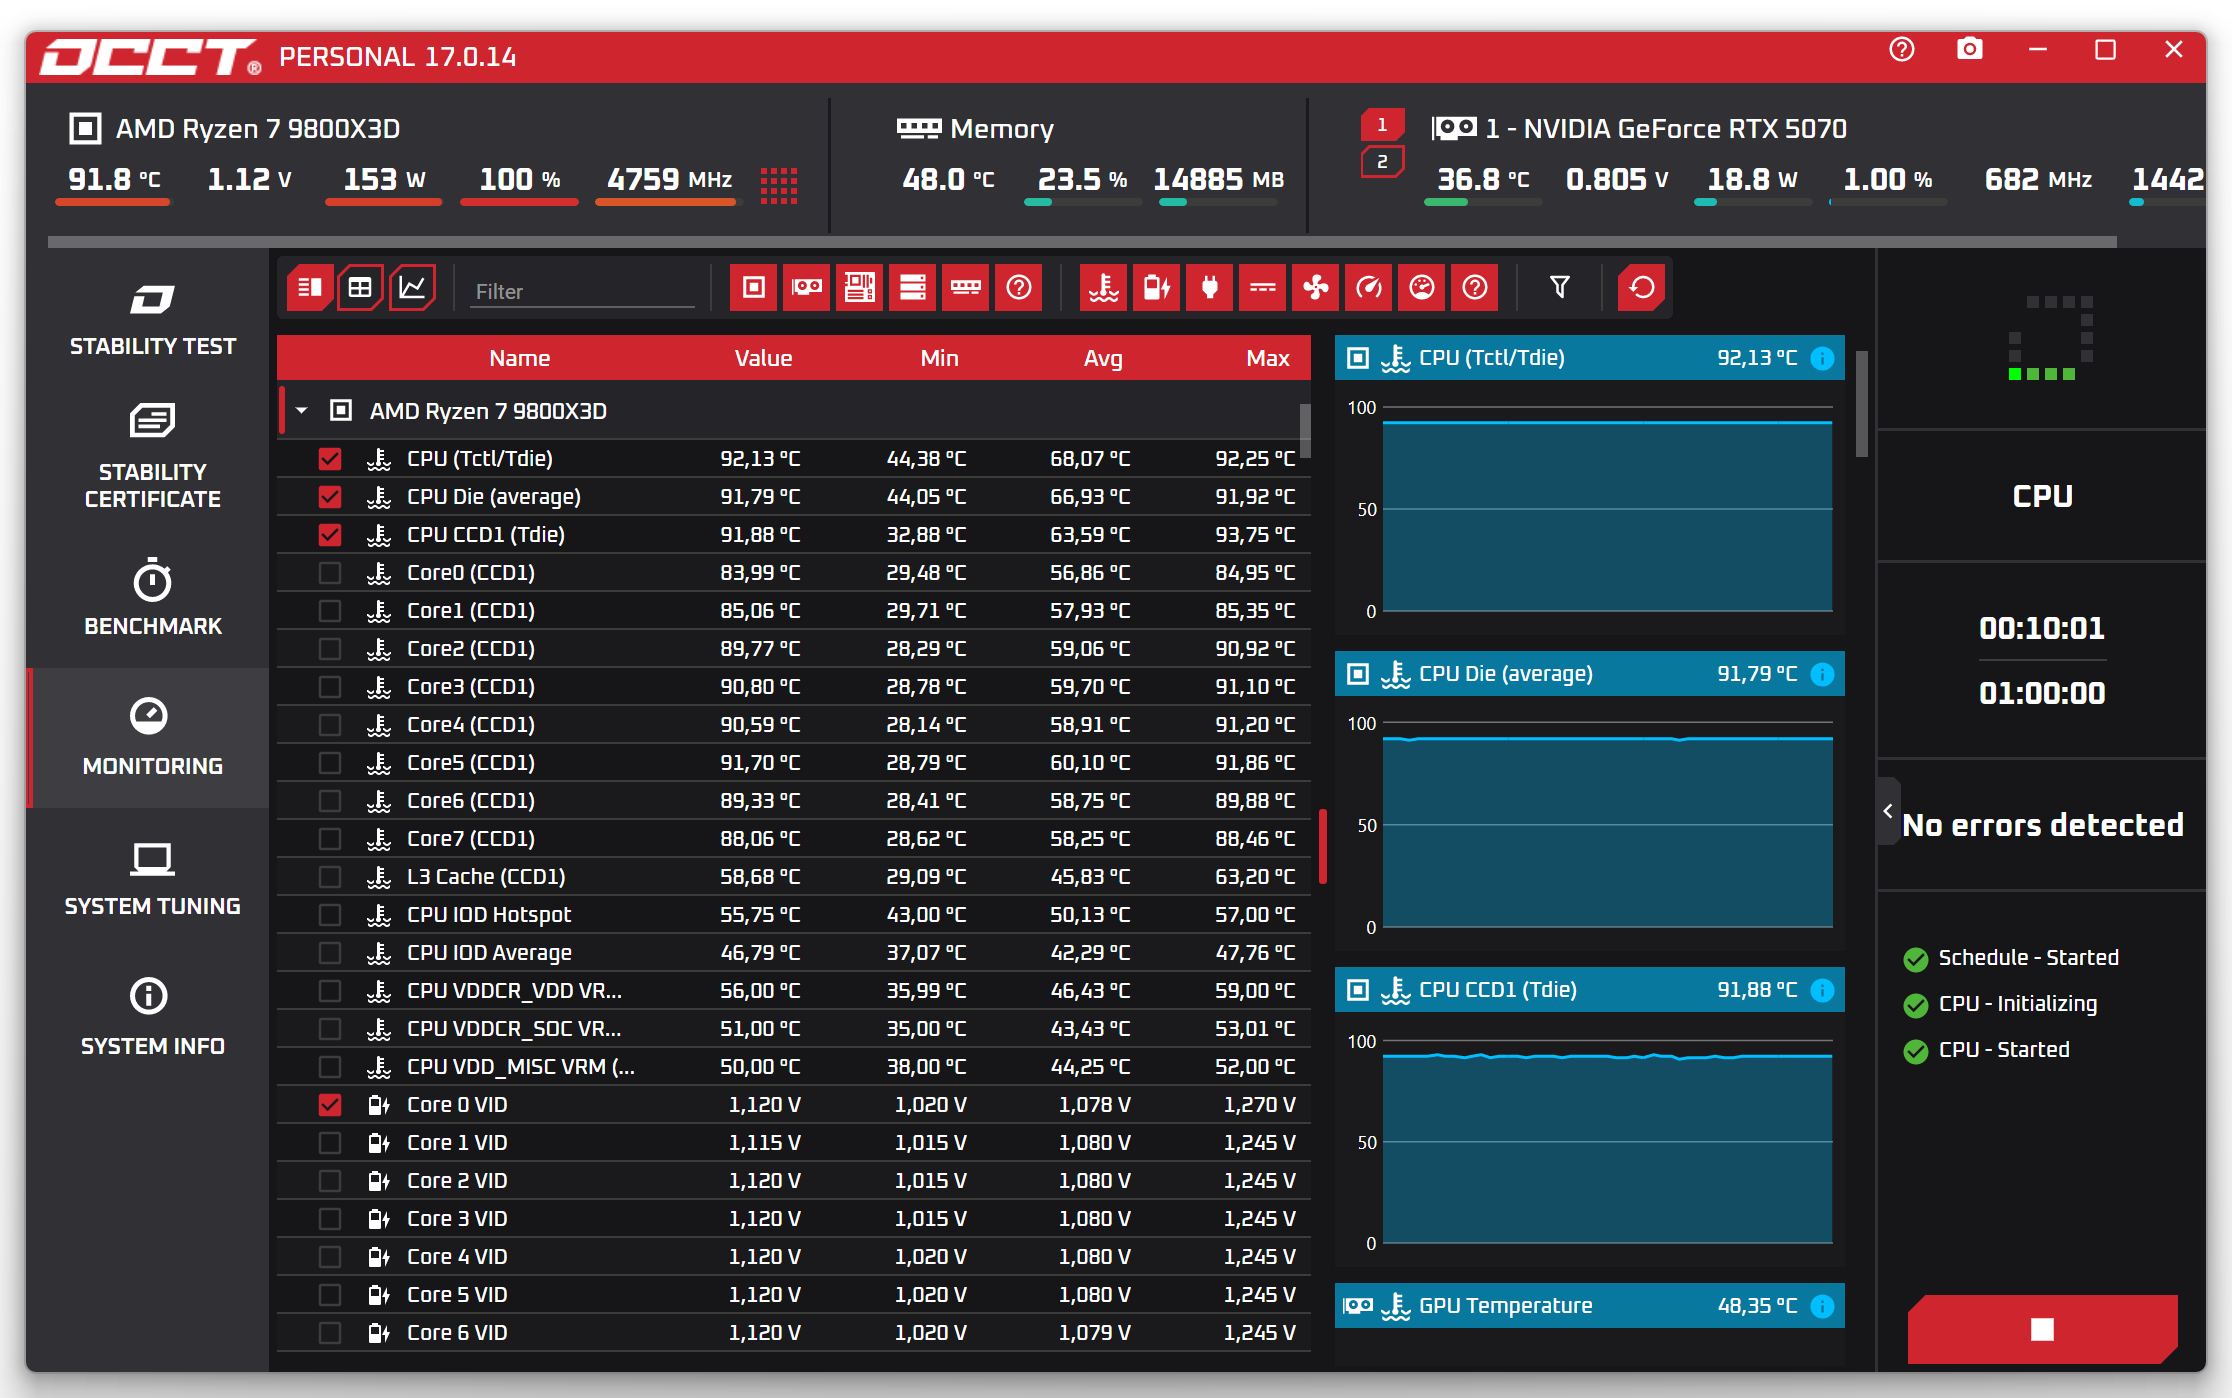Toggle the motherboard sensors filter
Viewport: 2232px width, 1398px height.
click(860, 288)
